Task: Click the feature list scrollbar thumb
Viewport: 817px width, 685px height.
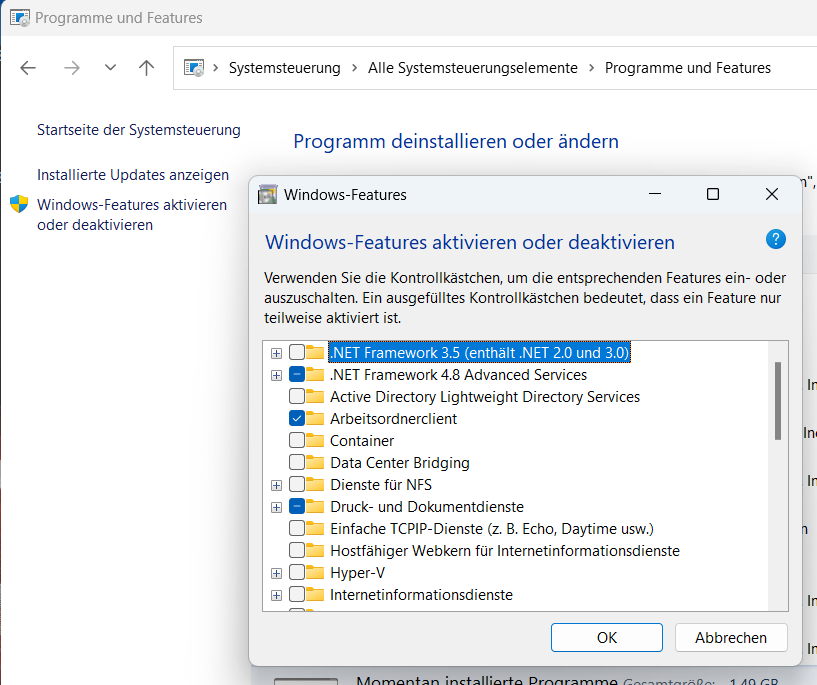Action: pos(777,401)
